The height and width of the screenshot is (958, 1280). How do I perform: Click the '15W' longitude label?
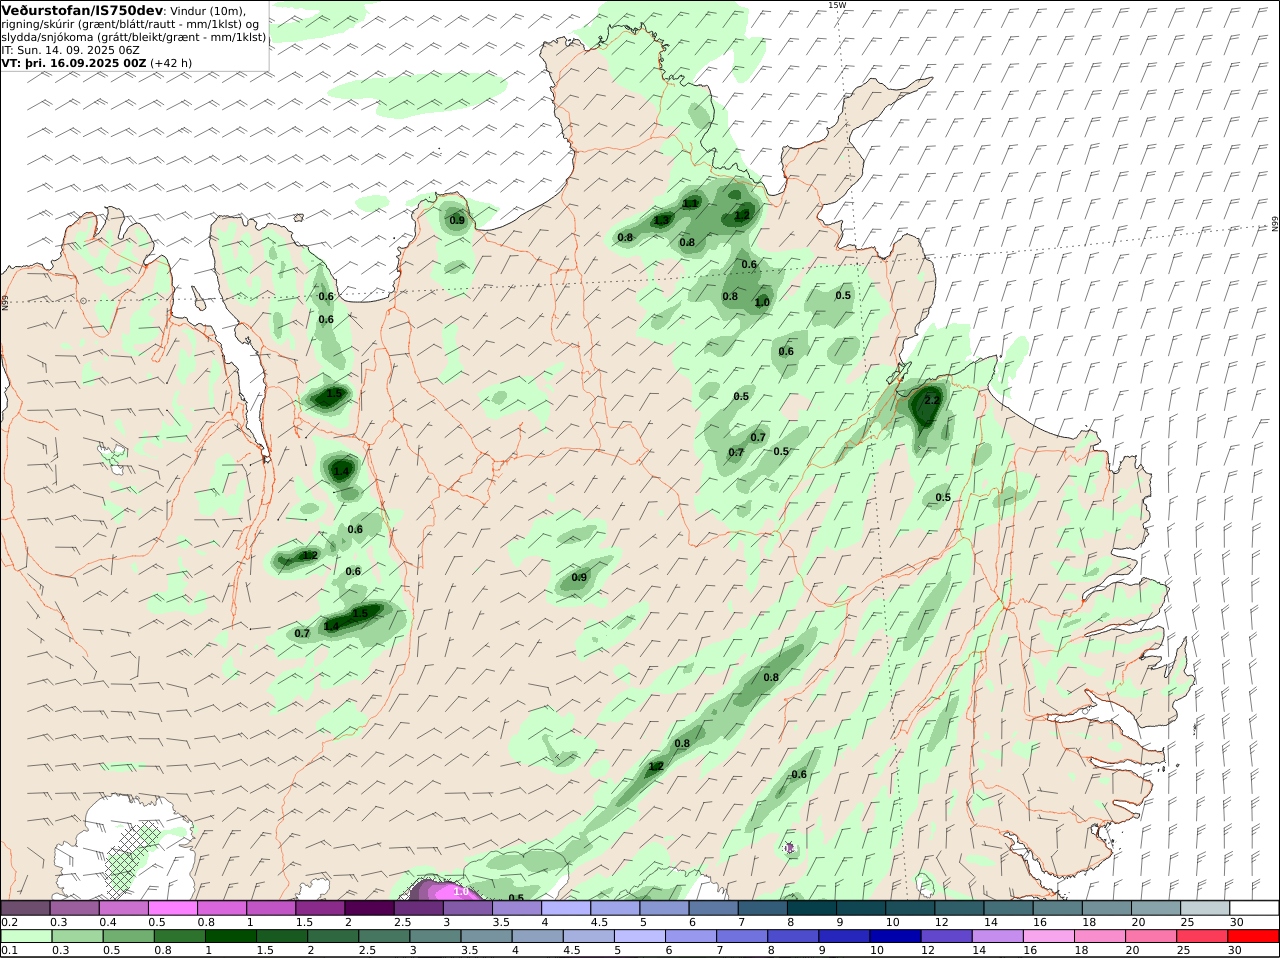[836, 5]
